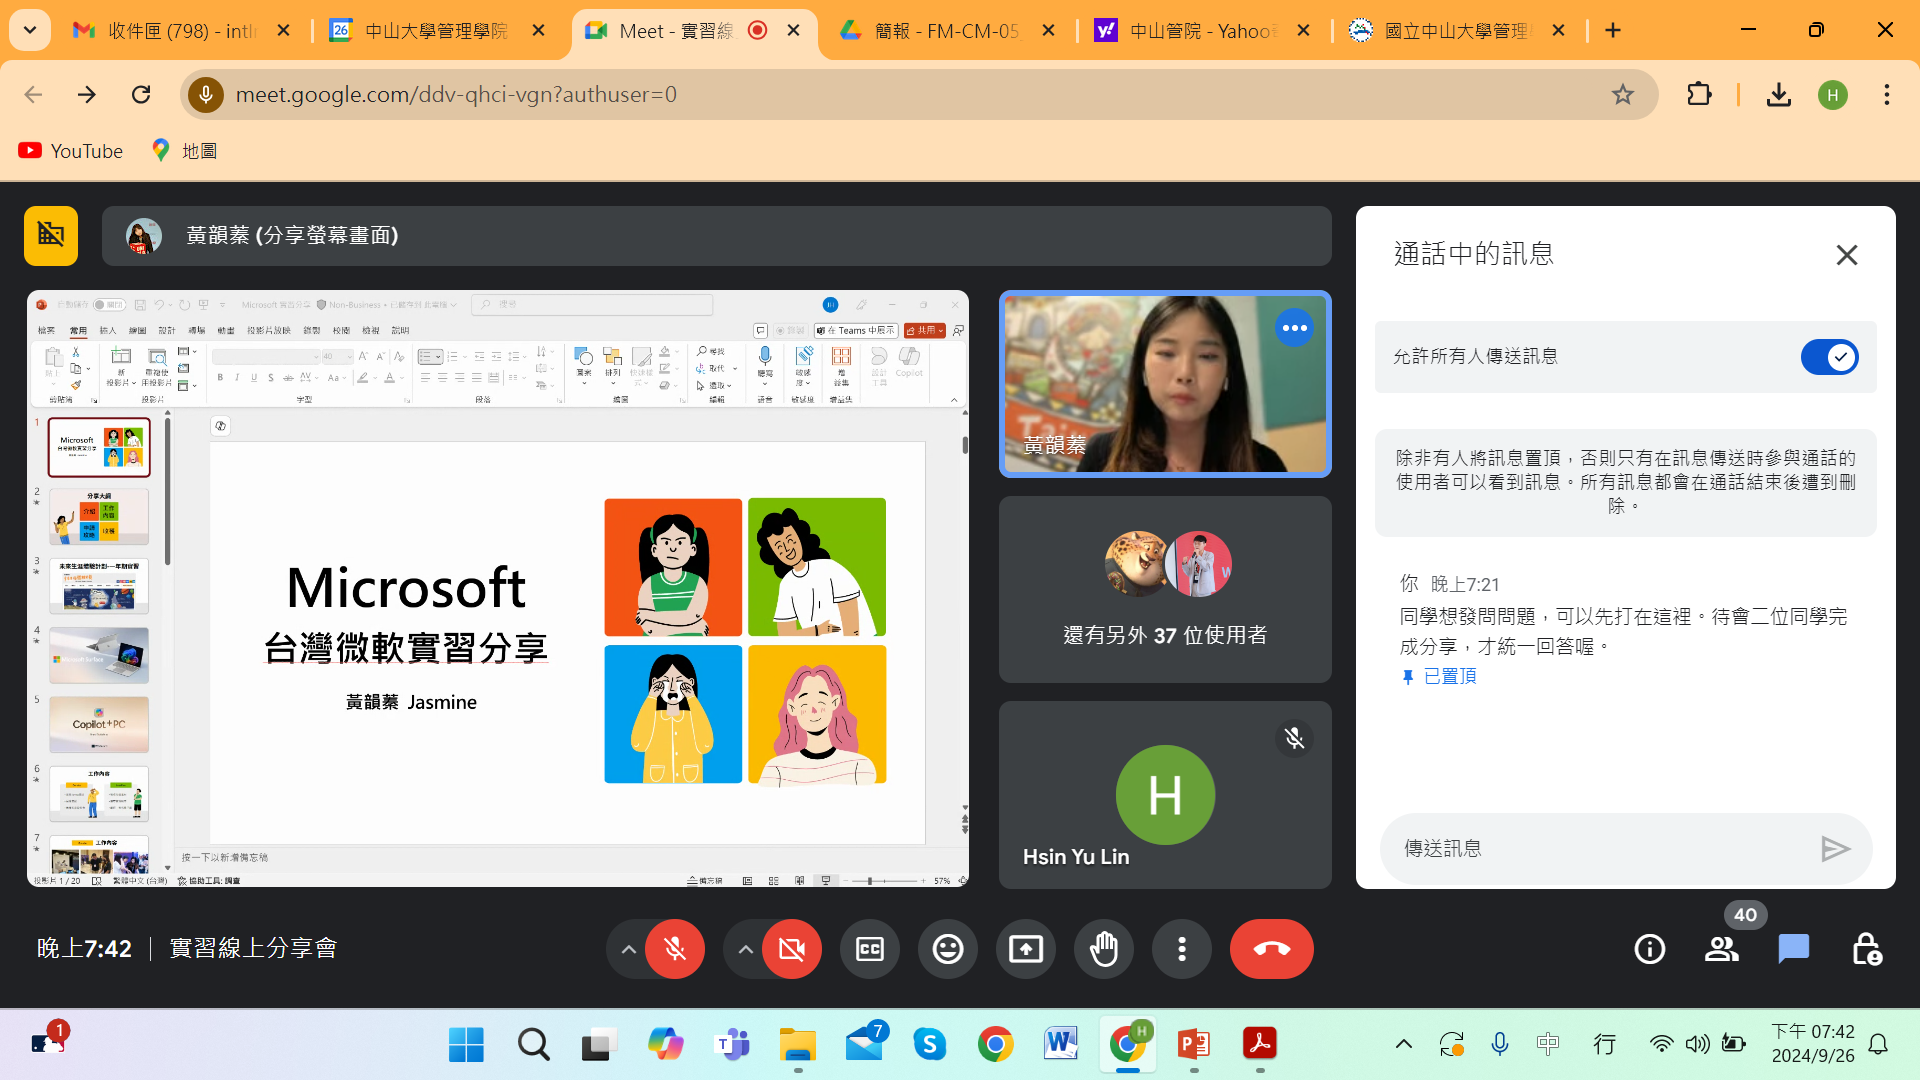Open host controls lock icon

point(1866,949)
